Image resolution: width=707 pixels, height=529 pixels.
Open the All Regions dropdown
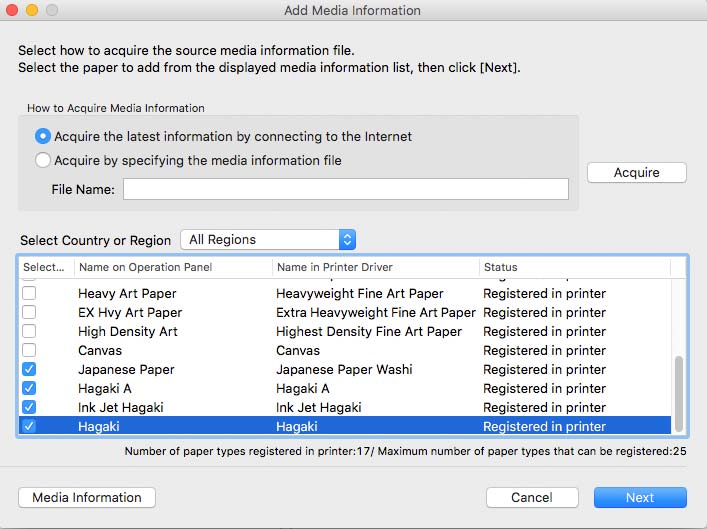click(268, 239)
